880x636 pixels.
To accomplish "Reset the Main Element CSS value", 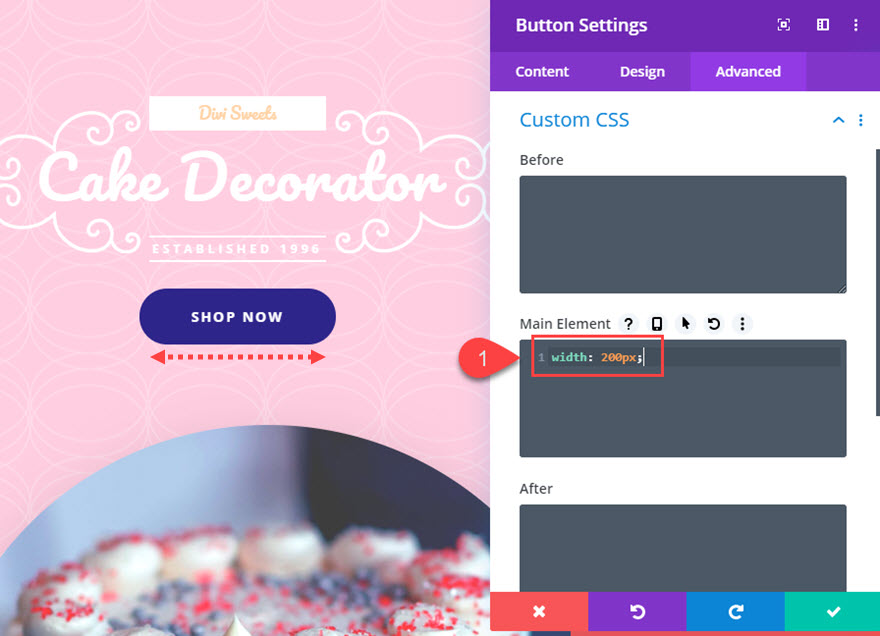I will point(714,324).
